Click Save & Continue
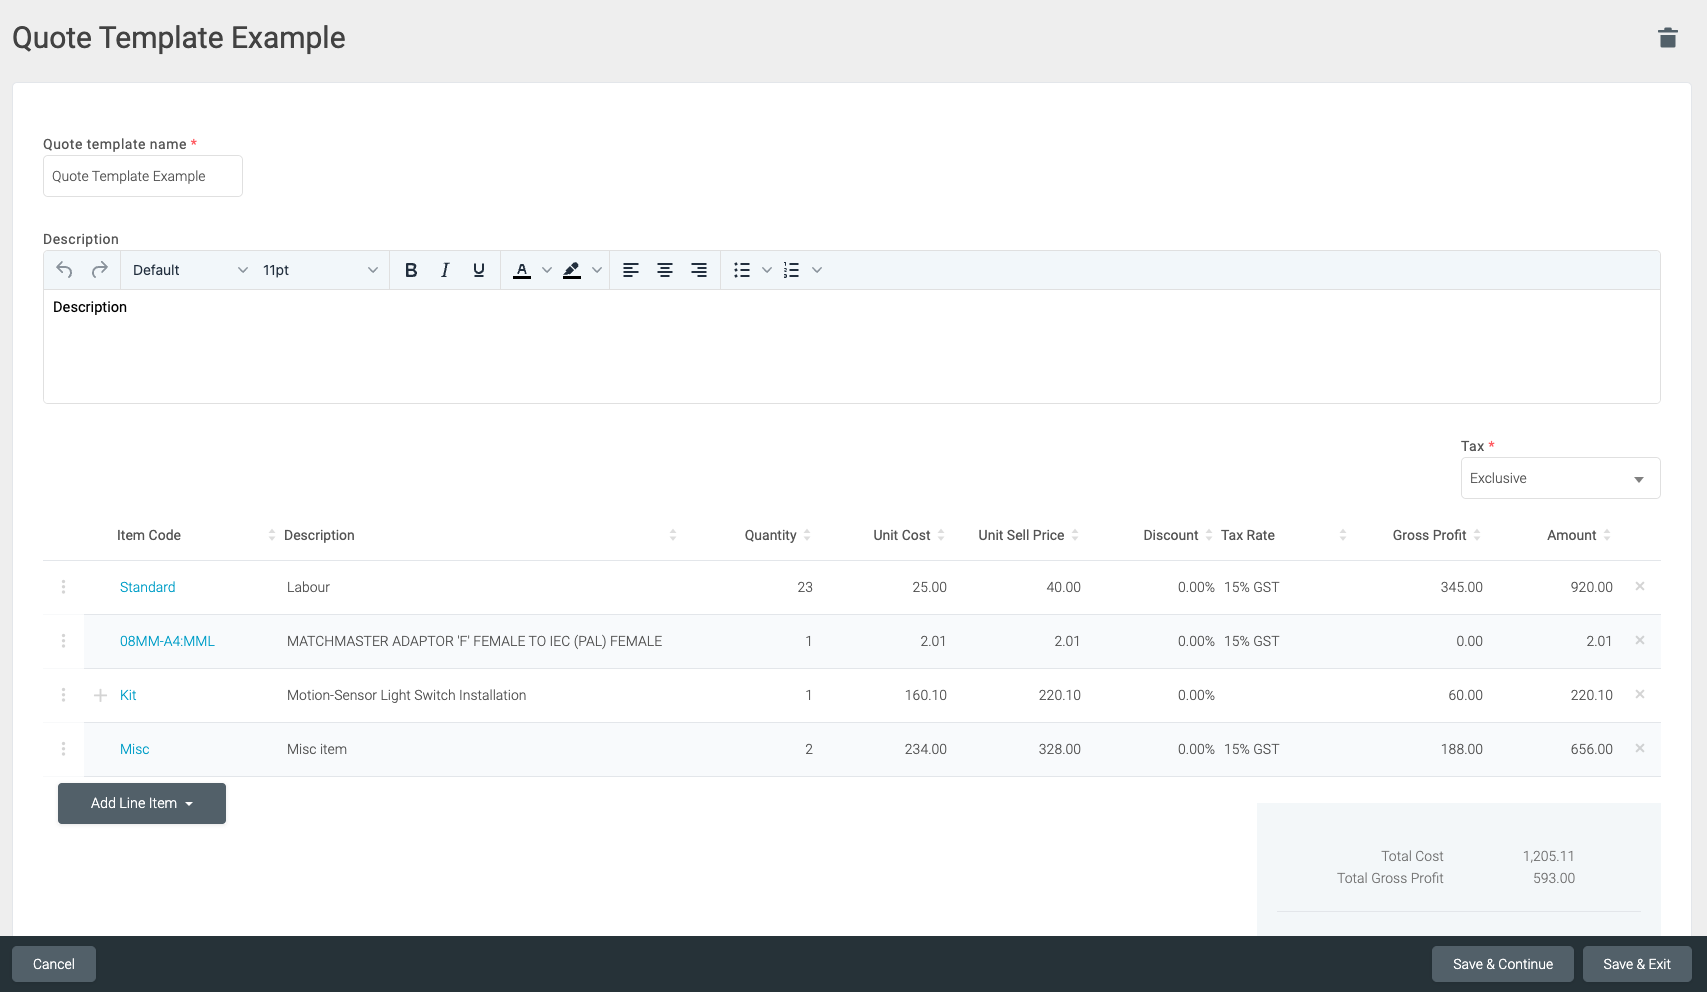Viewport: 1707px width, 992px height. (1503, 964)
